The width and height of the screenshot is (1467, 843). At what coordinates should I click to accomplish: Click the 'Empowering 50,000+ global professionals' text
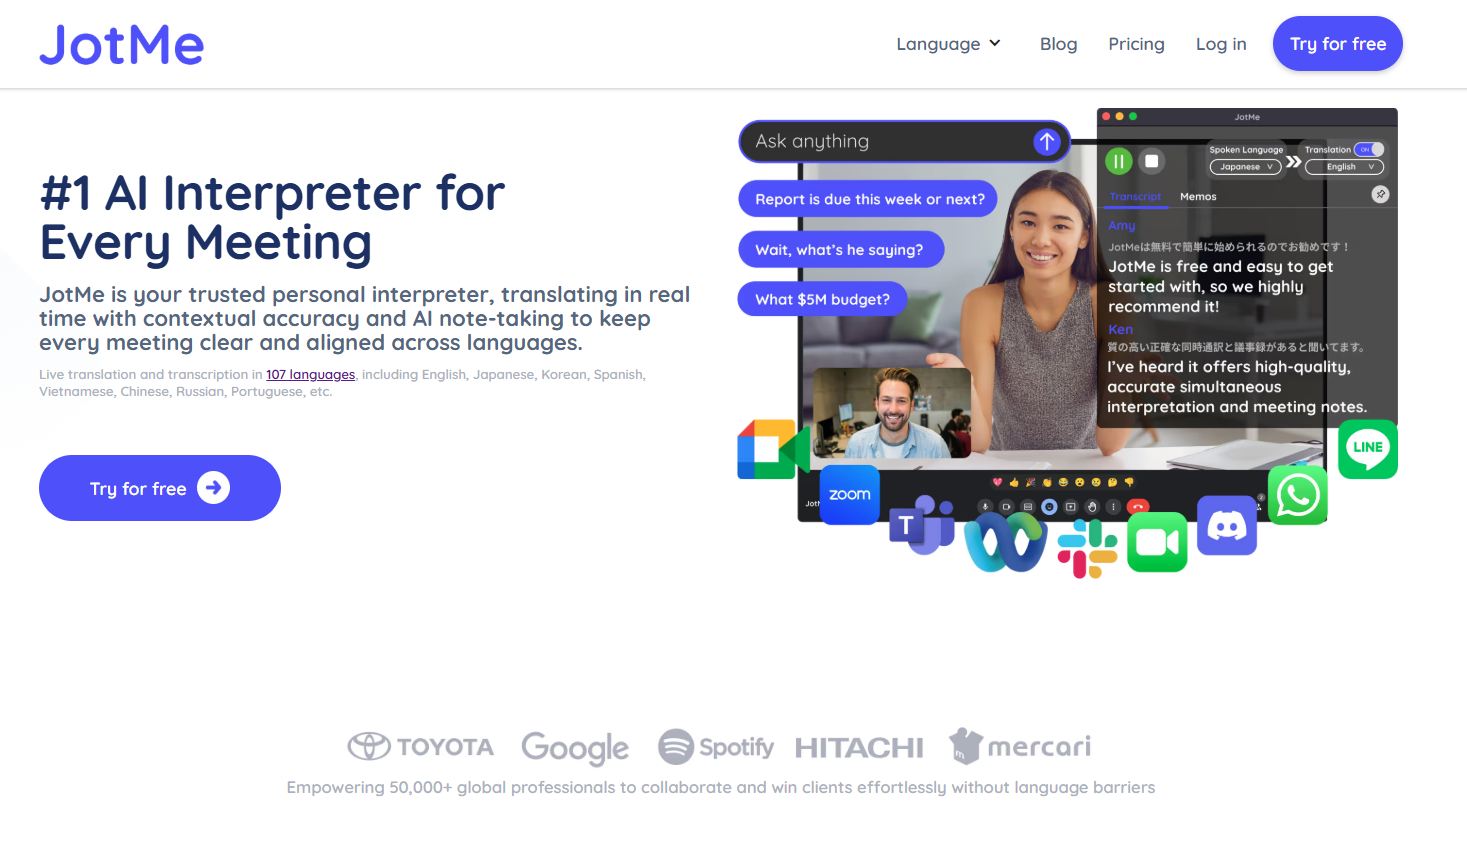click(x=720, y=788)
